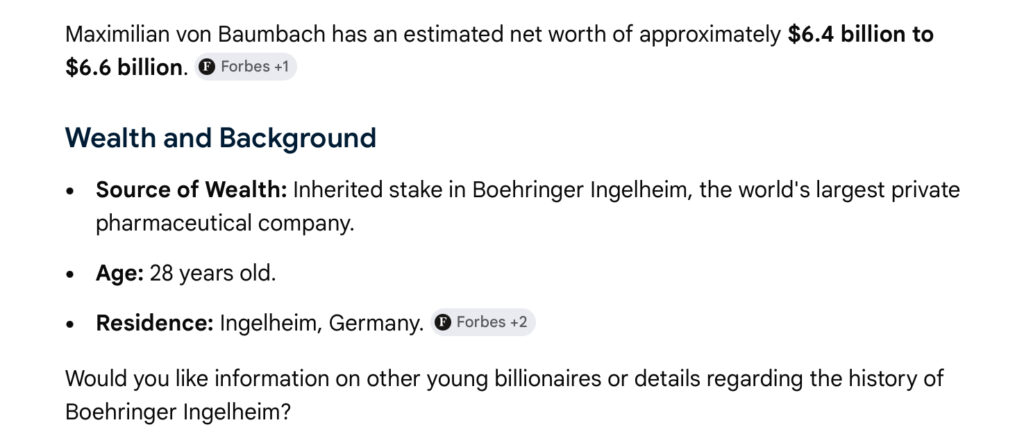Click "28 years old" text
The width and height of the screenshot is (1024, 434).
click(x=212, y=273)
